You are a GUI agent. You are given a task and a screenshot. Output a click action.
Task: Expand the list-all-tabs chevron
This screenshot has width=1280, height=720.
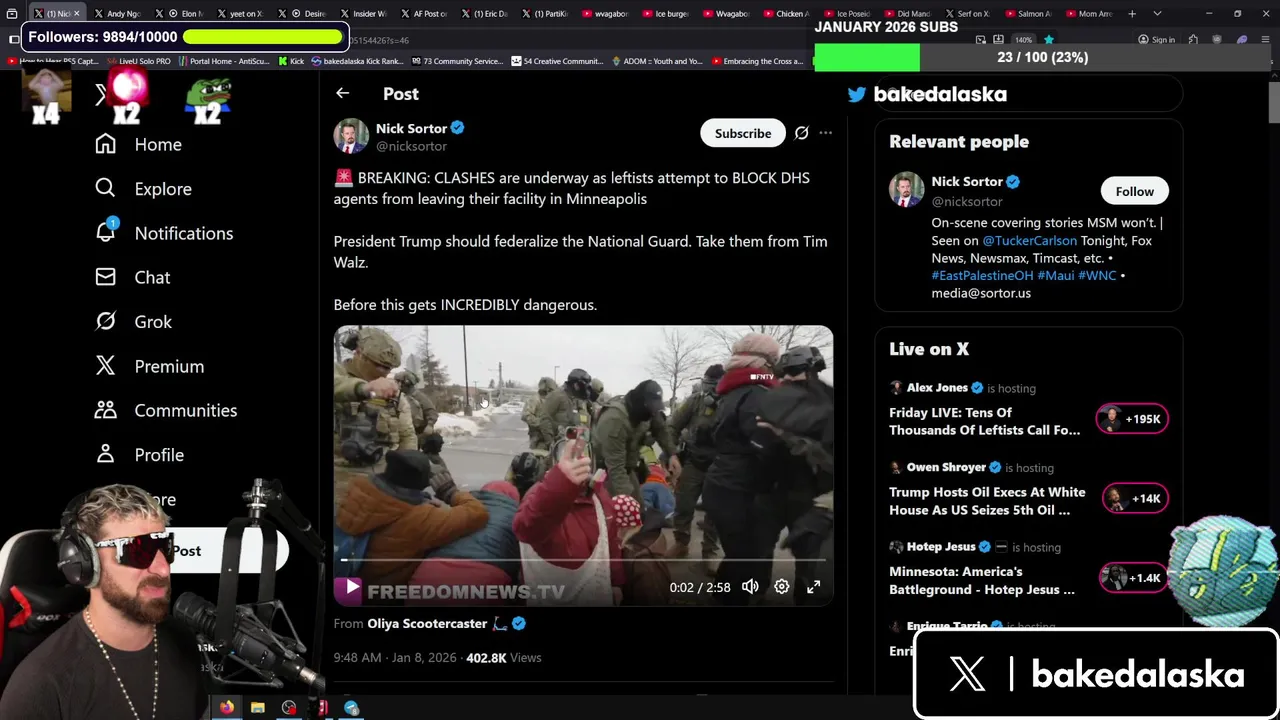tap(1157, 14)
